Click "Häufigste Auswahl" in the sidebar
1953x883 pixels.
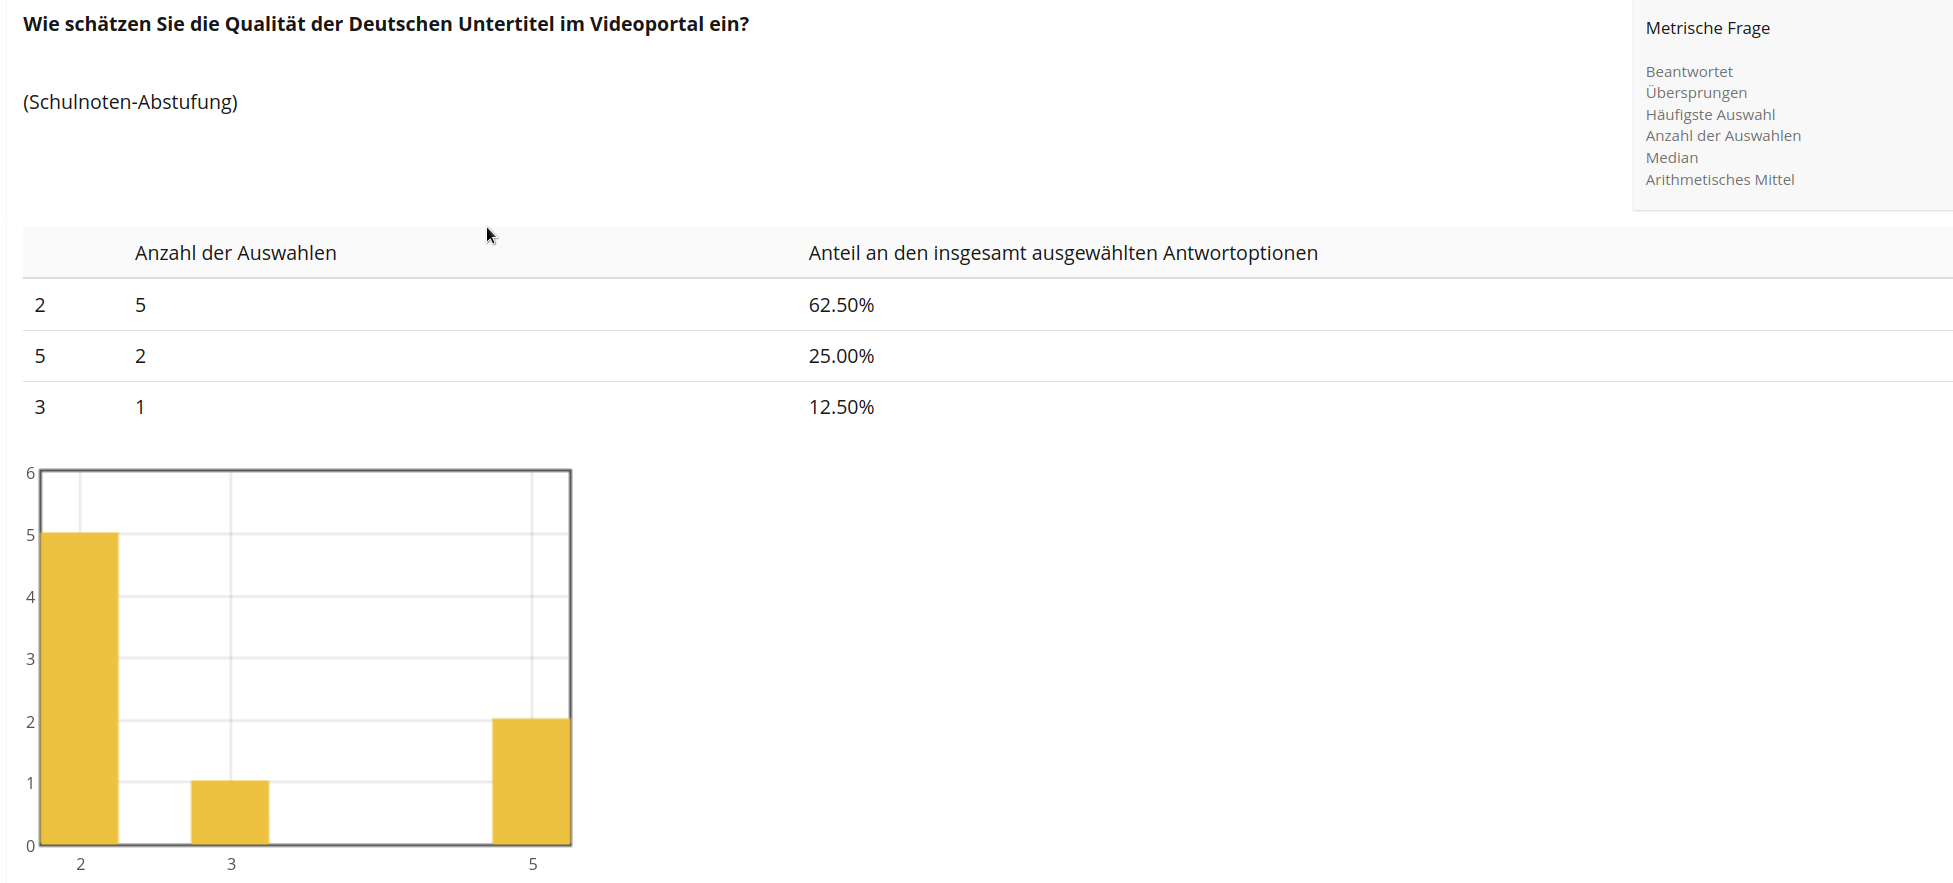1710,115
